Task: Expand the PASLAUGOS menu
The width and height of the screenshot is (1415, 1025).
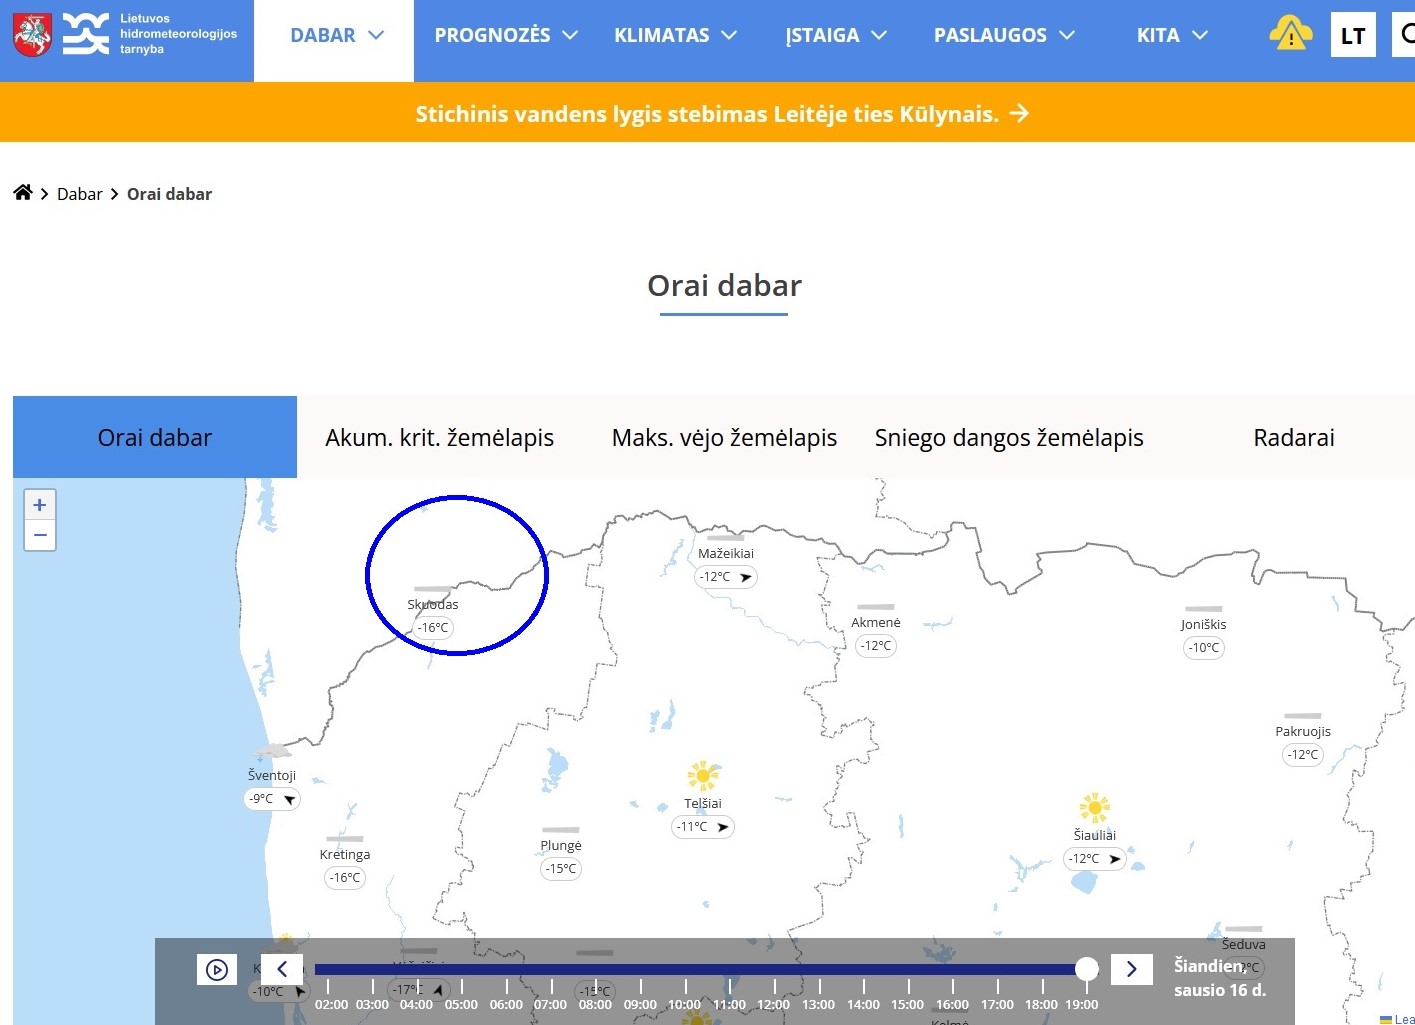Action: pyautogui.click(x=1004, y=35)
